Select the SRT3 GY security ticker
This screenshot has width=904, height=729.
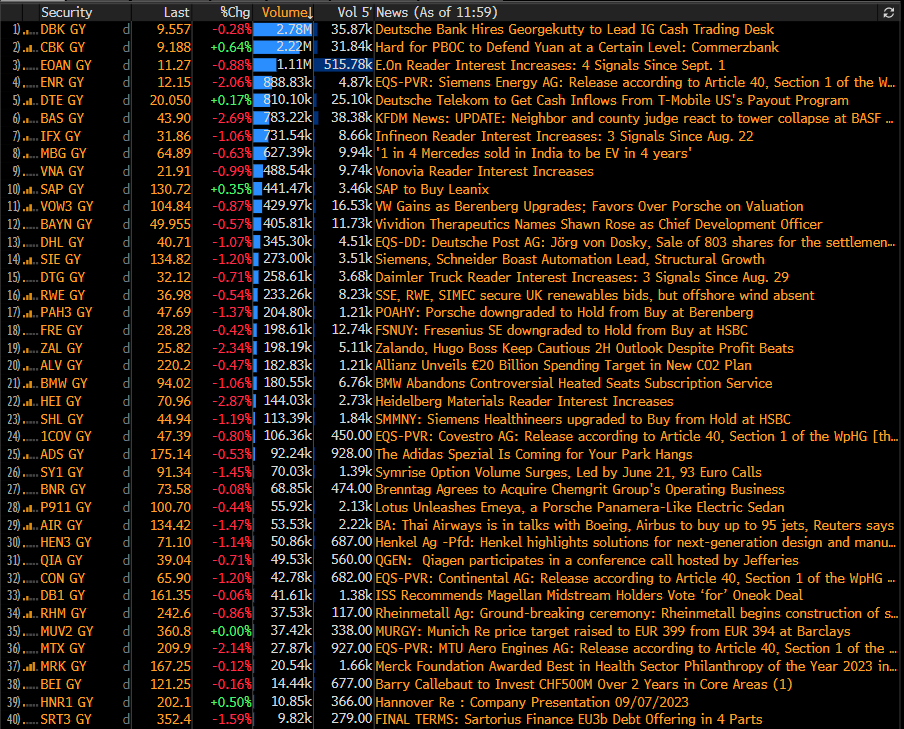(x=66, y=720)
